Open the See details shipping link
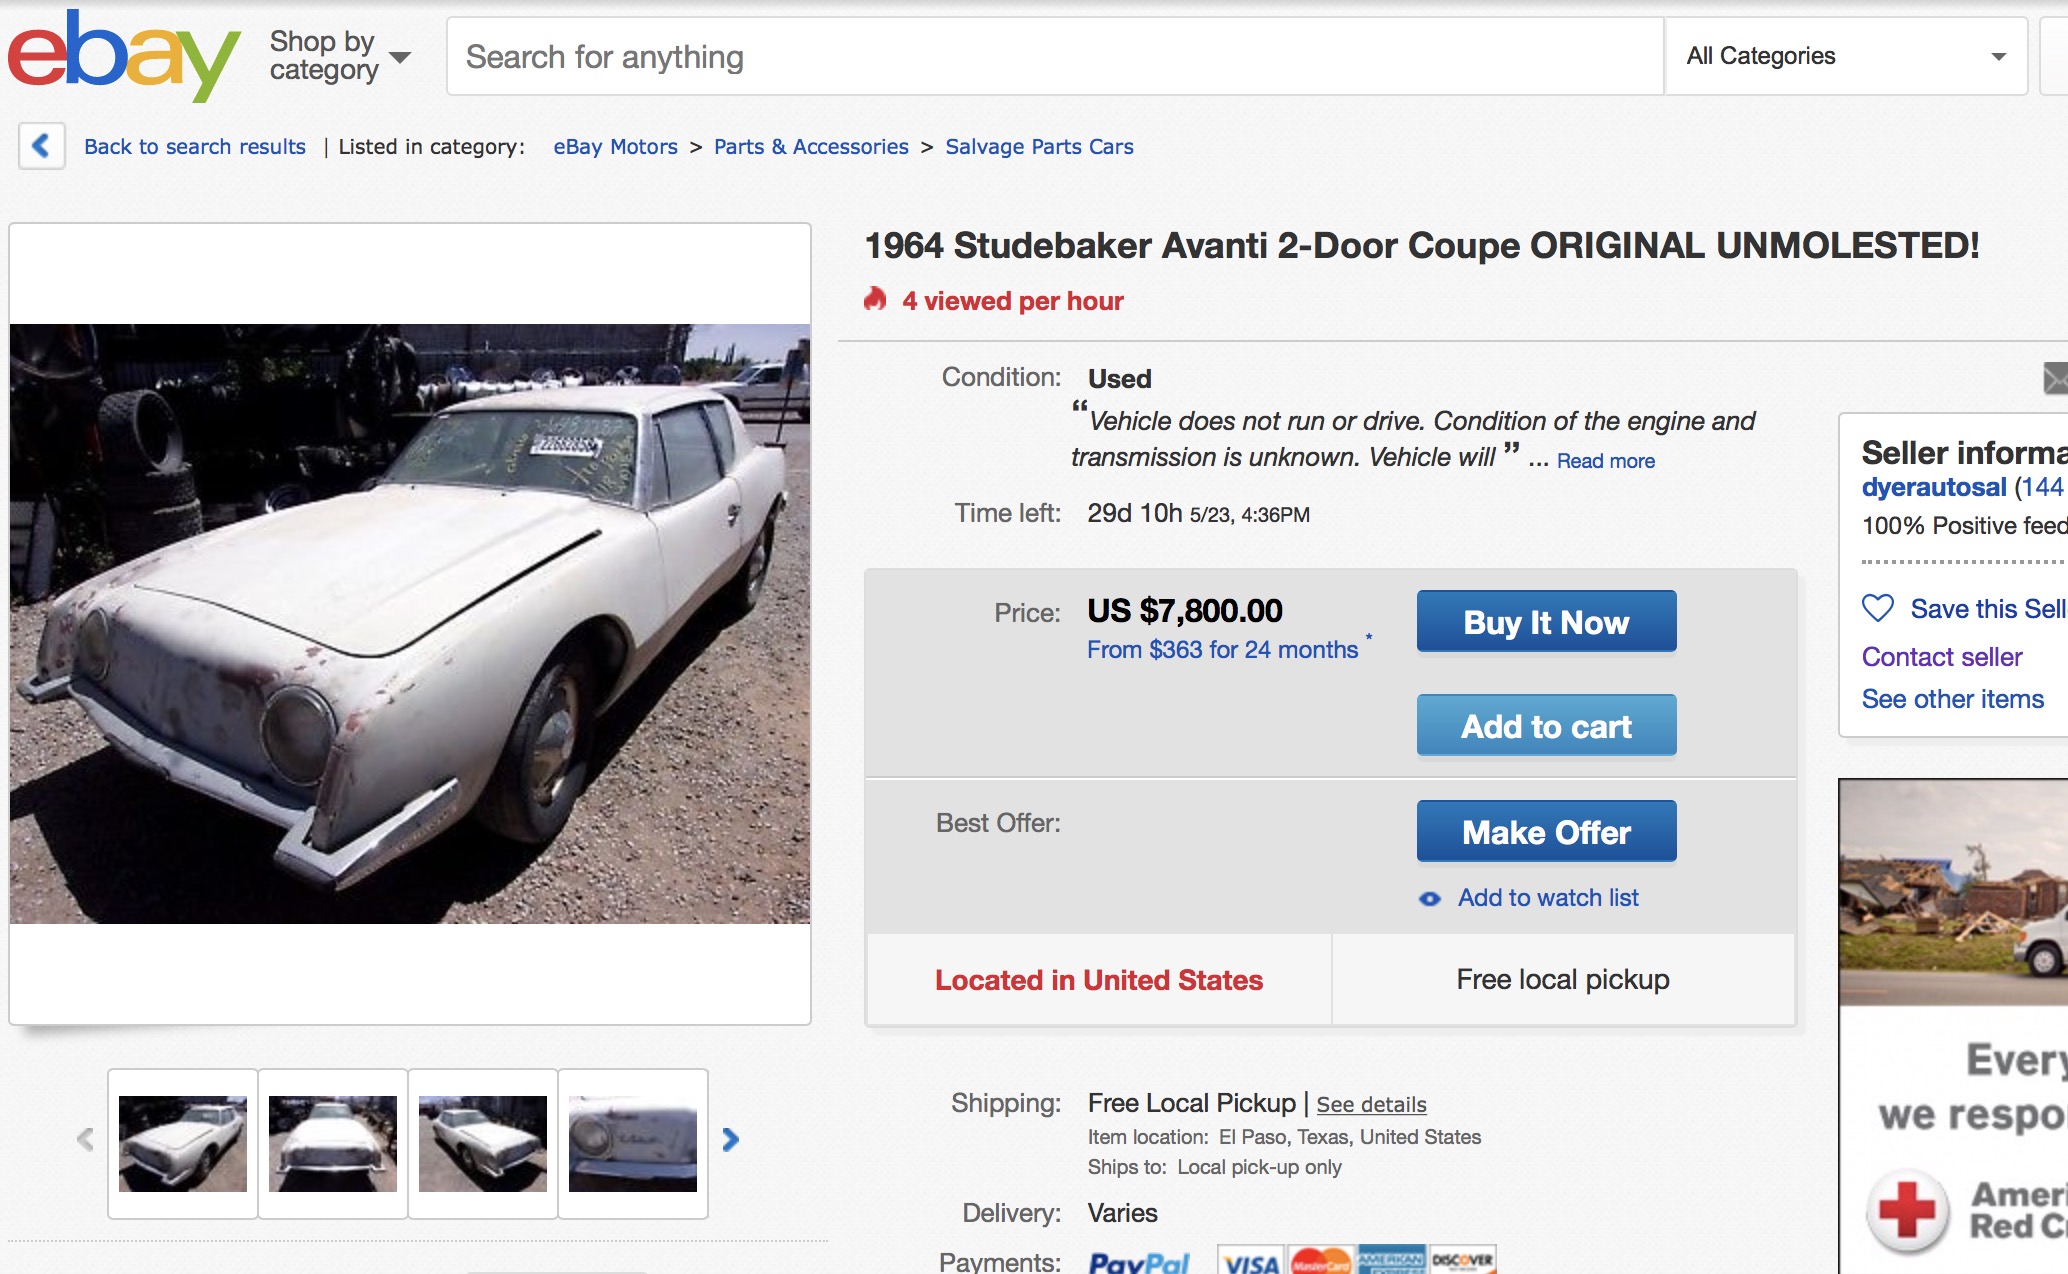The image size is (2068, 1274). pos(1371,1105)
